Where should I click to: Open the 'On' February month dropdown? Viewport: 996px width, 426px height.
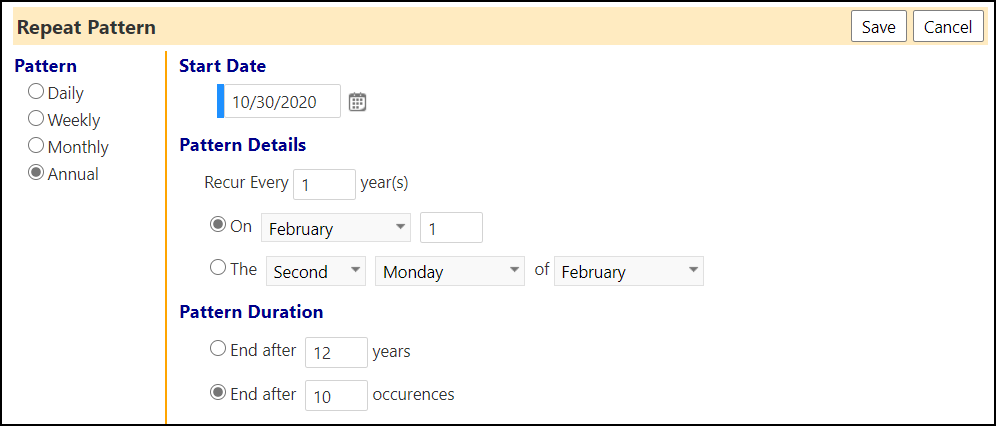(x=336, y=228)
